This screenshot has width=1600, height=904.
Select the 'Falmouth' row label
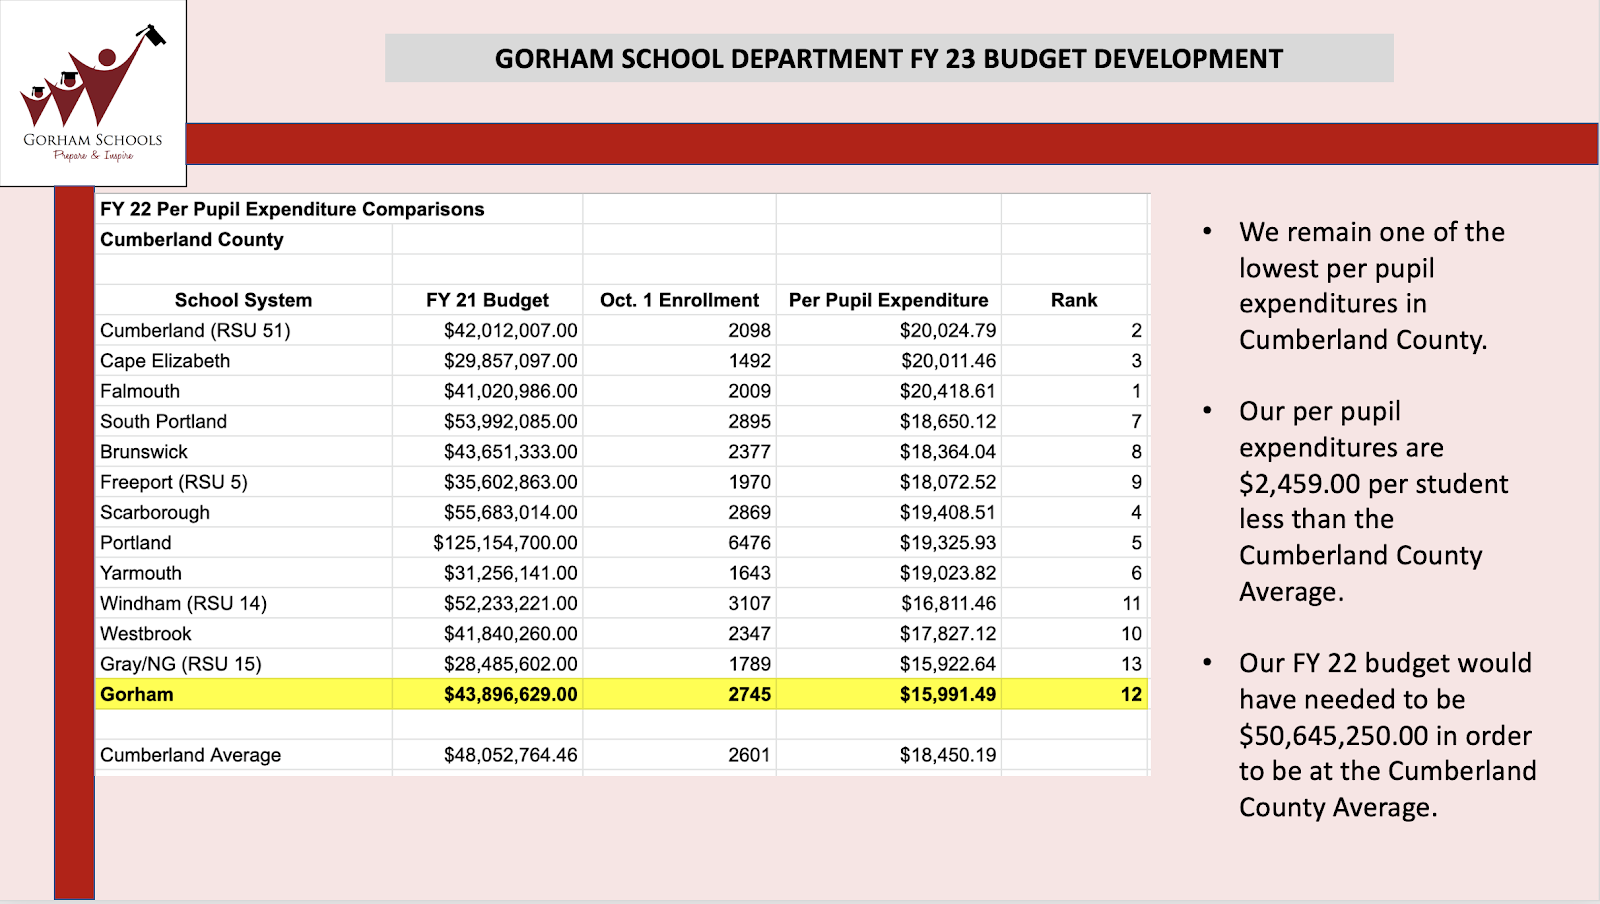[140, 391]
